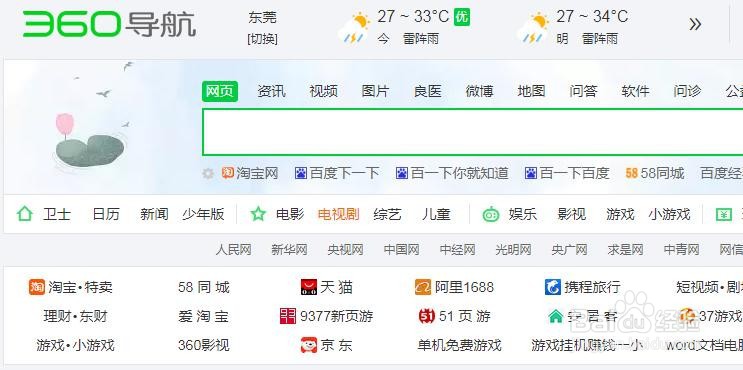Select the 网页 search tab

coord(220,91)
